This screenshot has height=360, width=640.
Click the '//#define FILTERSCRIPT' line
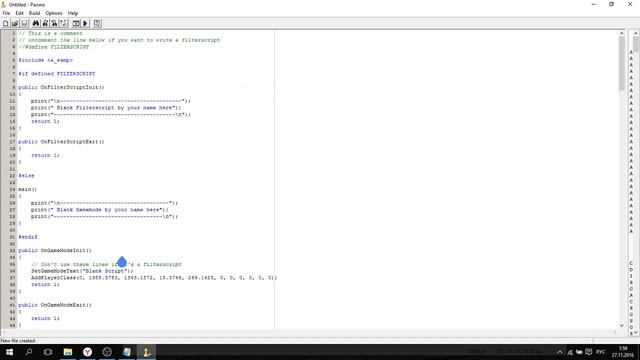click(53, 47)
